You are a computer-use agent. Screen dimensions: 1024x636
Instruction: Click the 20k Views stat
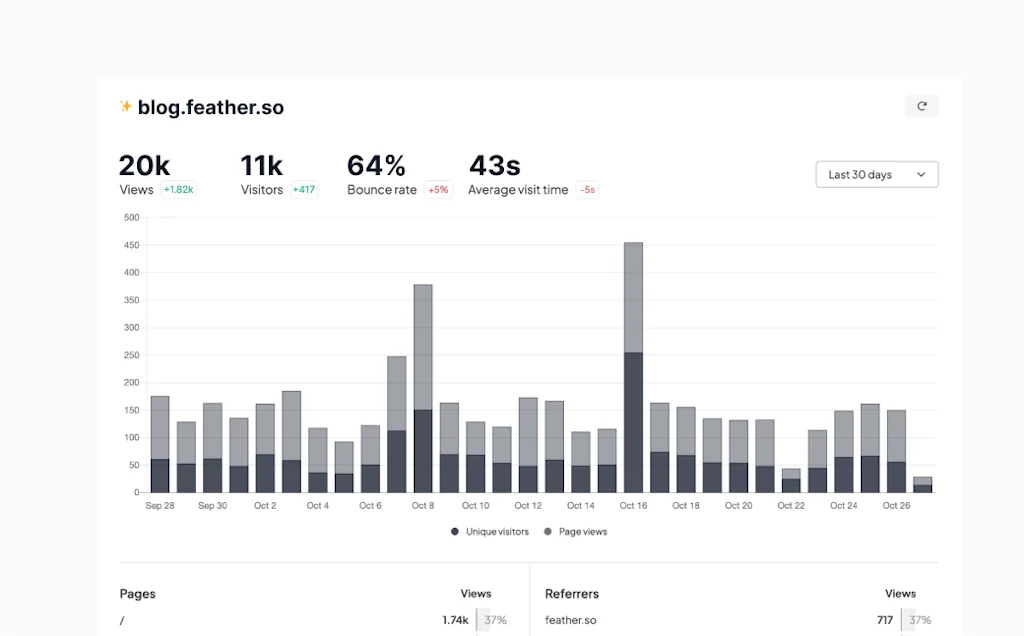point(144,166)
